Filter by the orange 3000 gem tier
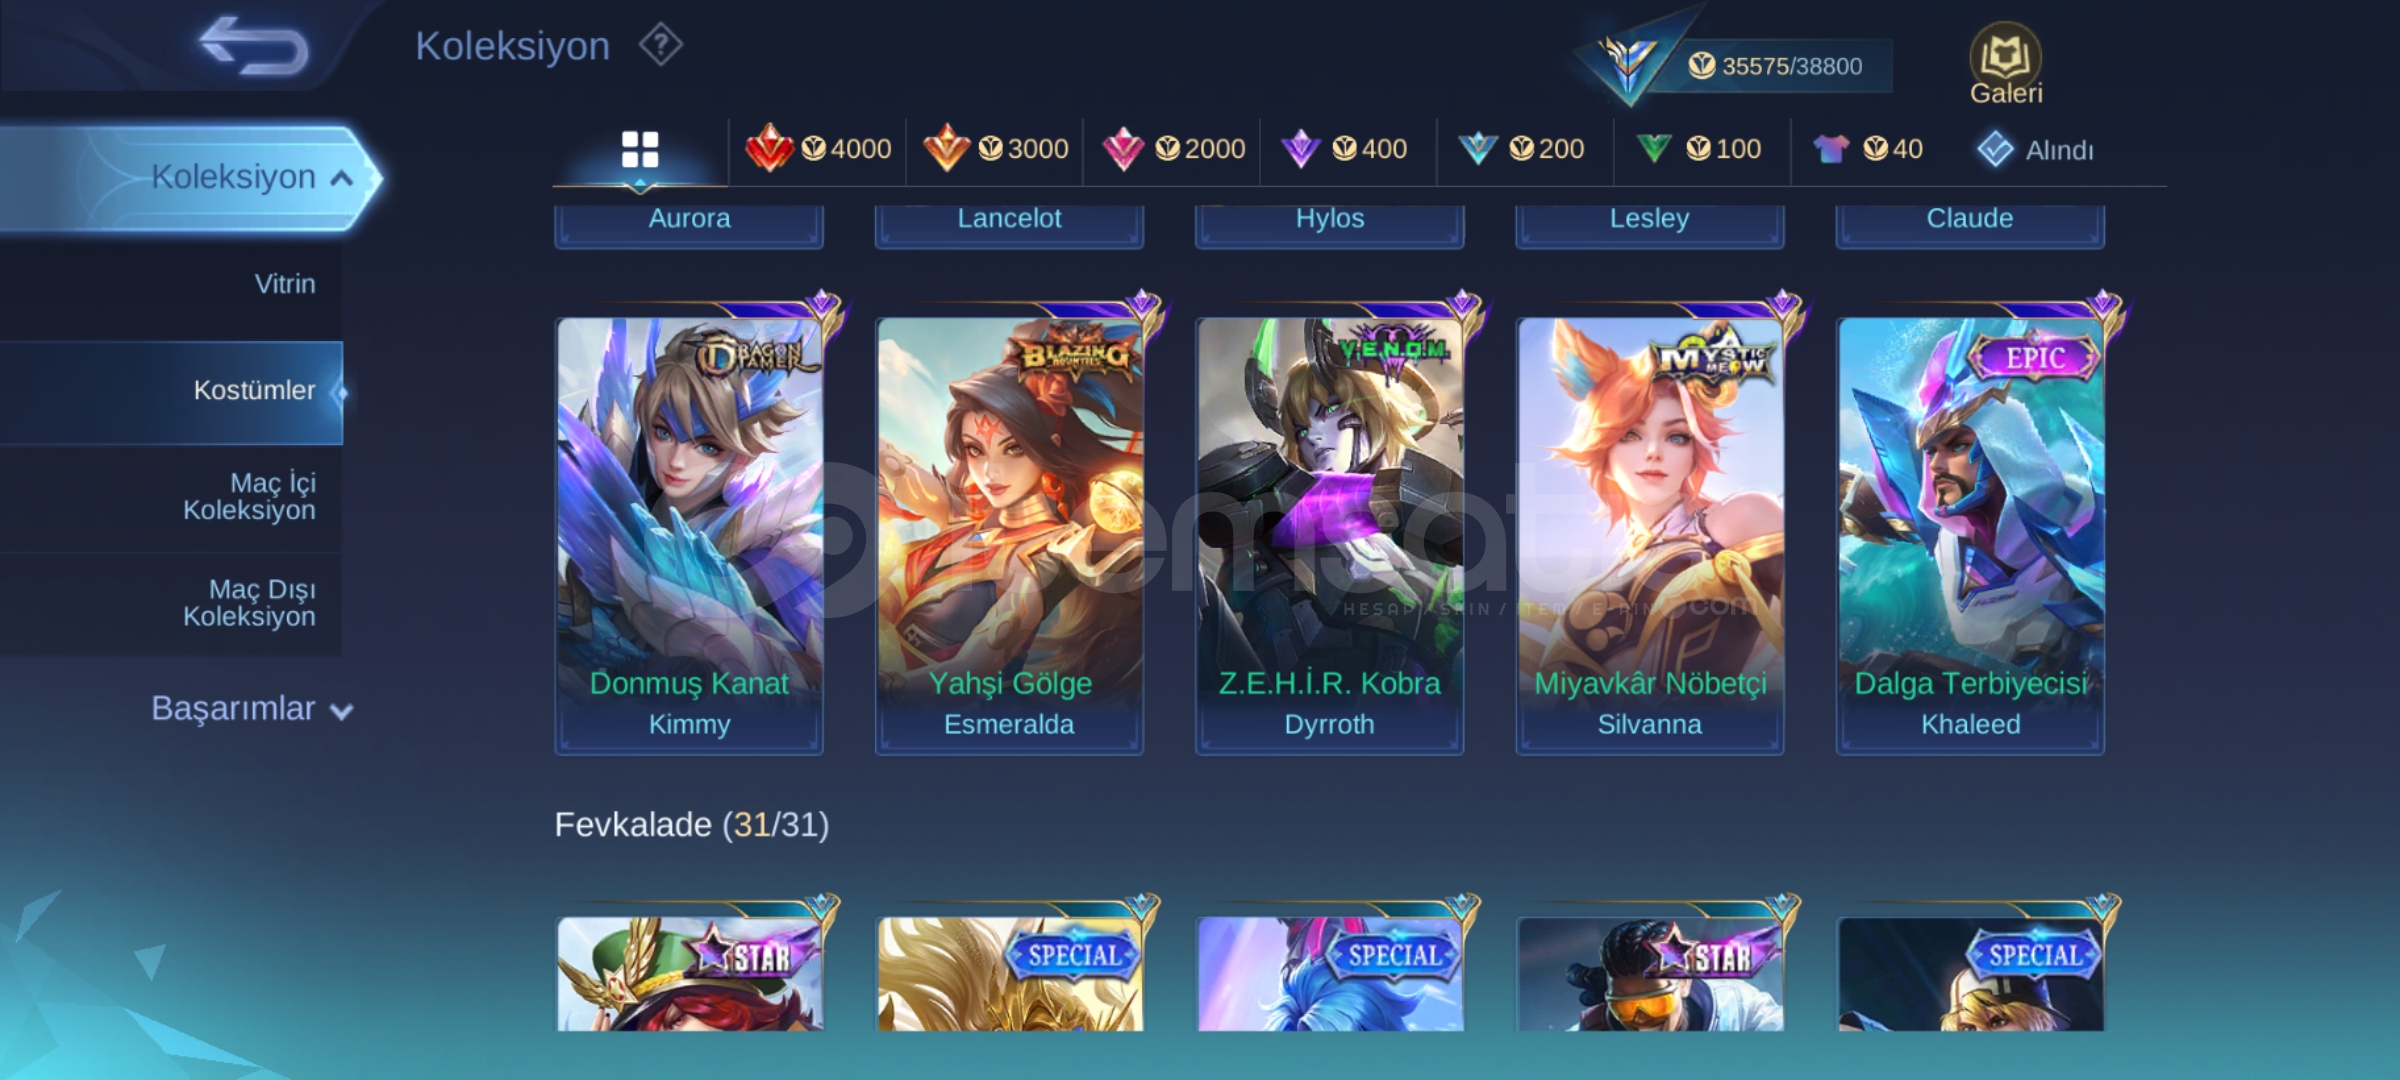The image size is (2400, 1080). click(995, 149)
